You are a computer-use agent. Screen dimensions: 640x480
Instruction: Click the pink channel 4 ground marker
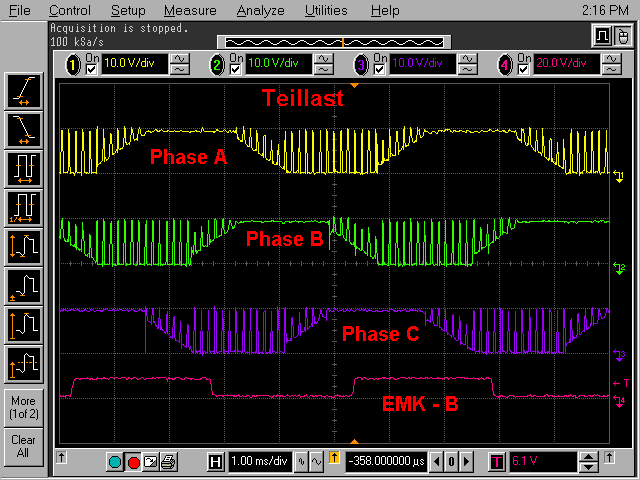coord(619,401)
